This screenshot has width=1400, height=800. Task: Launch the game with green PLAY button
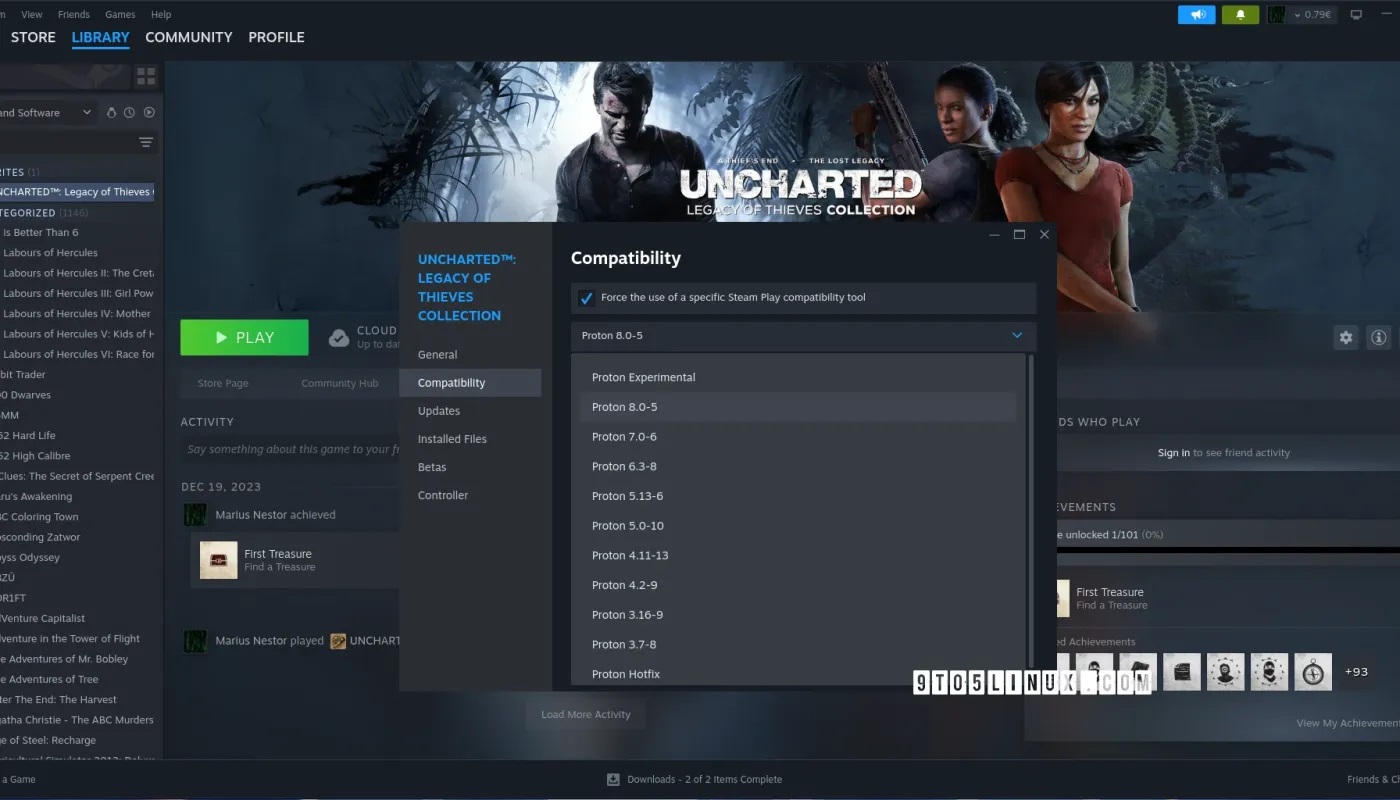pos(244,338)
